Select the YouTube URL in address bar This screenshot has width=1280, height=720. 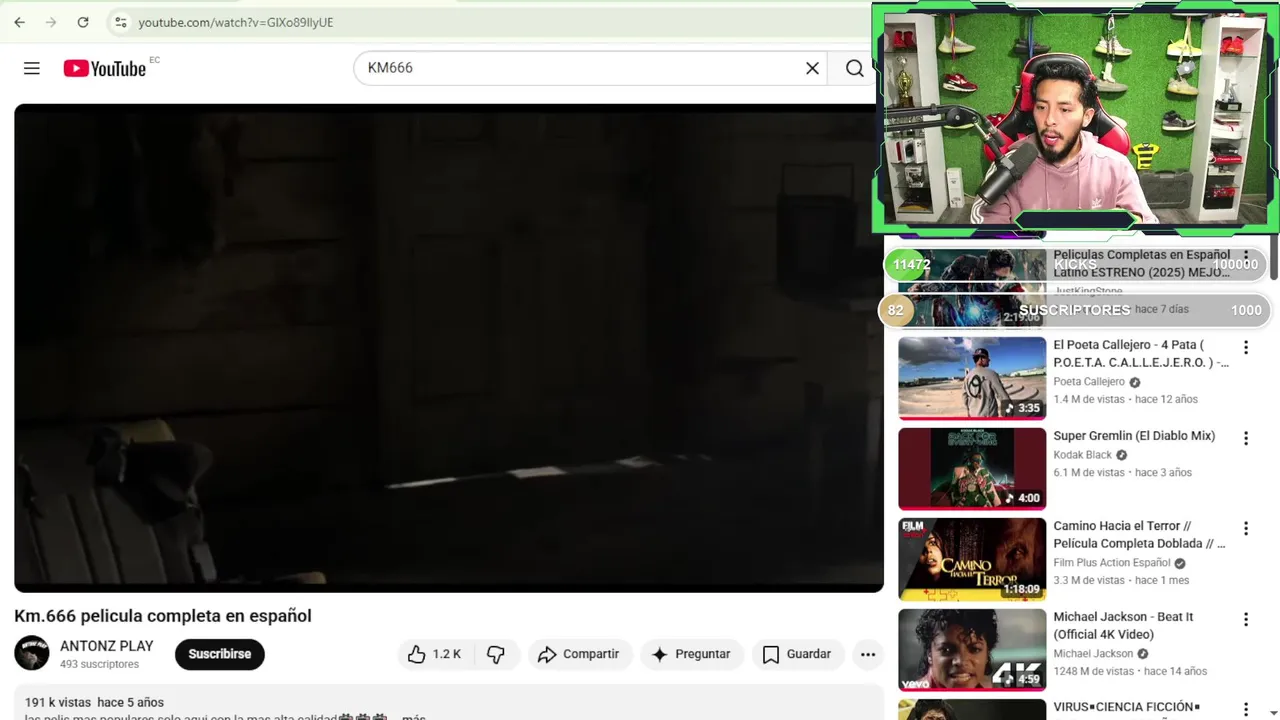[236, 22]
